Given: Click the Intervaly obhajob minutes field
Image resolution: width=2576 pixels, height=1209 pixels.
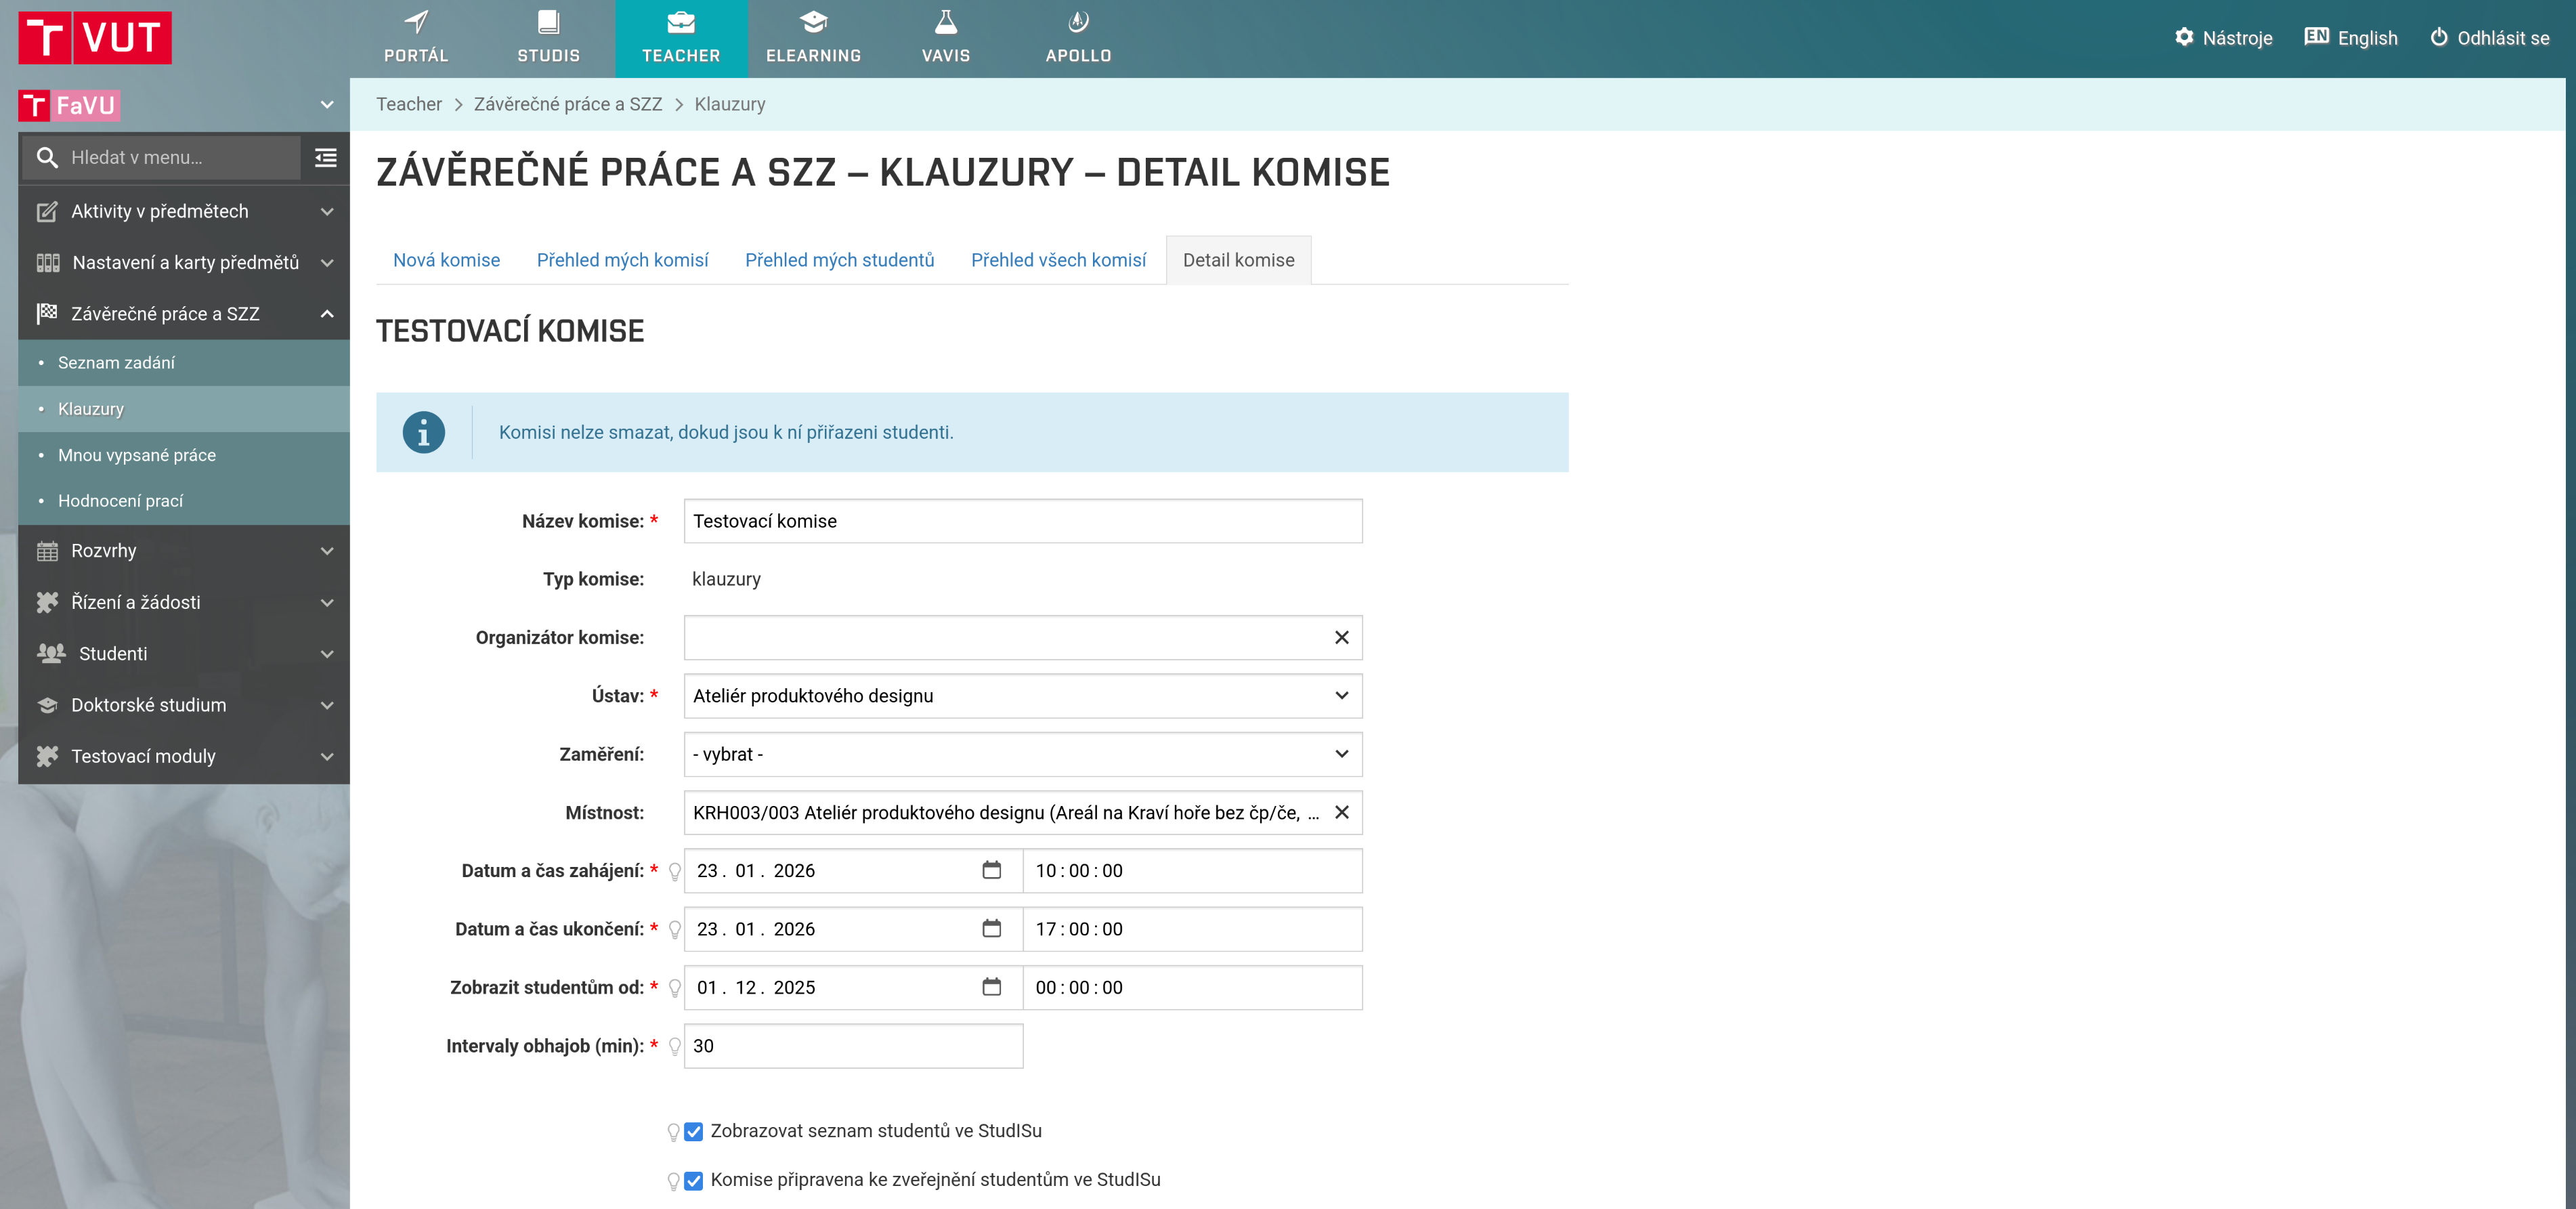Looking at the screenshot, I should tap(853, 1046).
